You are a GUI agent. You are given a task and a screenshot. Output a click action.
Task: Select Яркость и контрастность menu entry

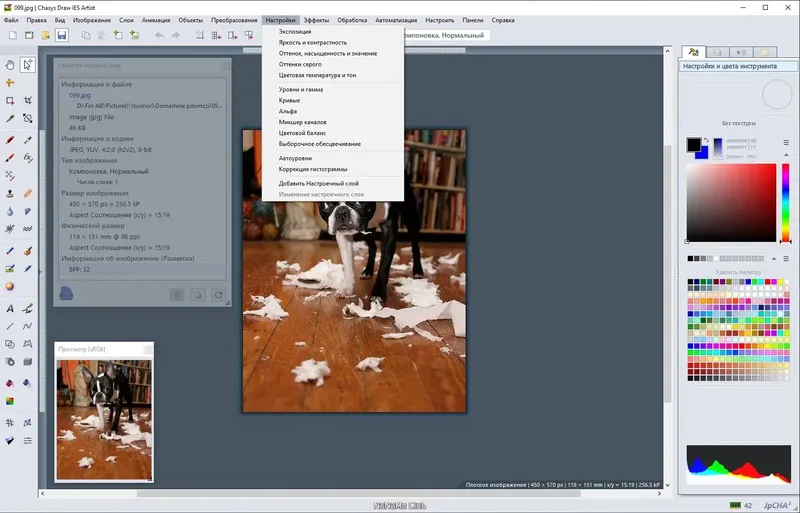pos(313,42)
